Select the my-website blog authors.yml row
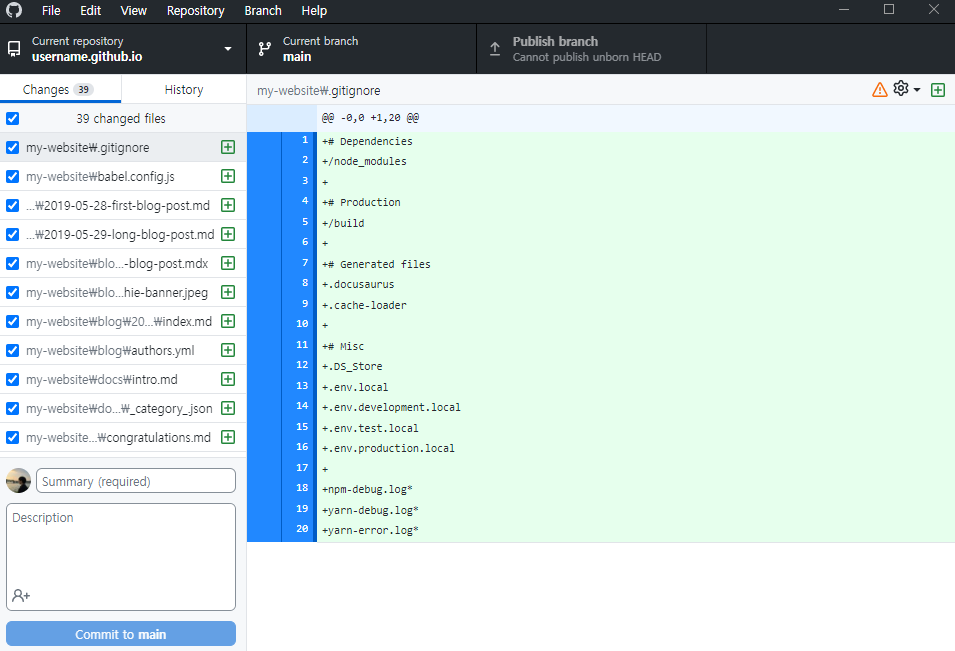The height and width of the screenshot is (651, 955). click(123, 350)
